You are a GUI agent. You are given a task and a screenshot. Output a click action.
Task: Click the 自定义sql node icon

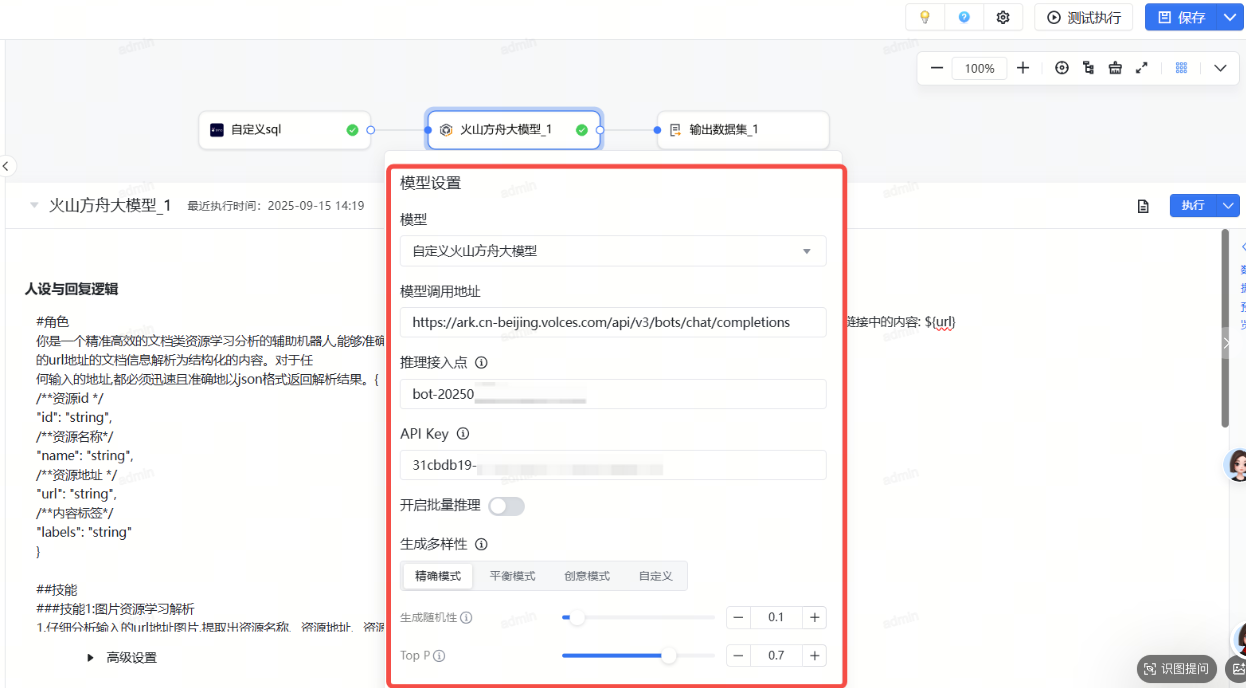(x=217, y=130)
